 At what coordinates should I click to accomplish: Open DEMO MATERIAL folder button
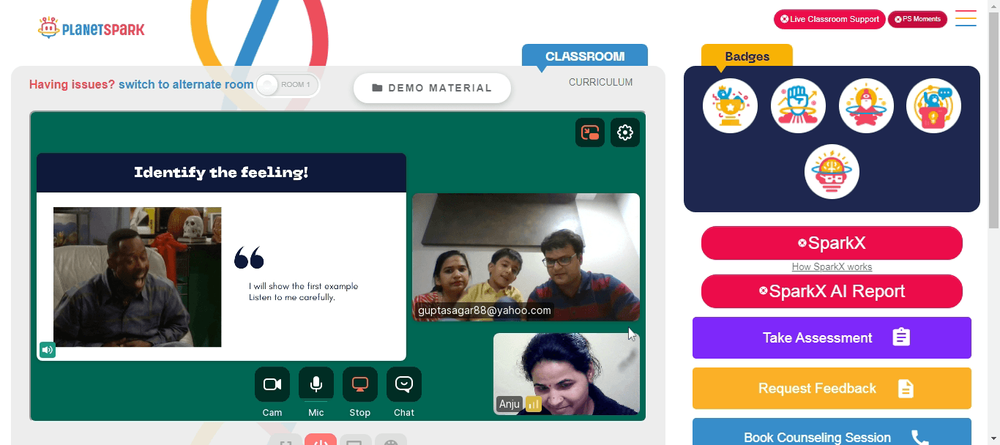coord(432,88)
